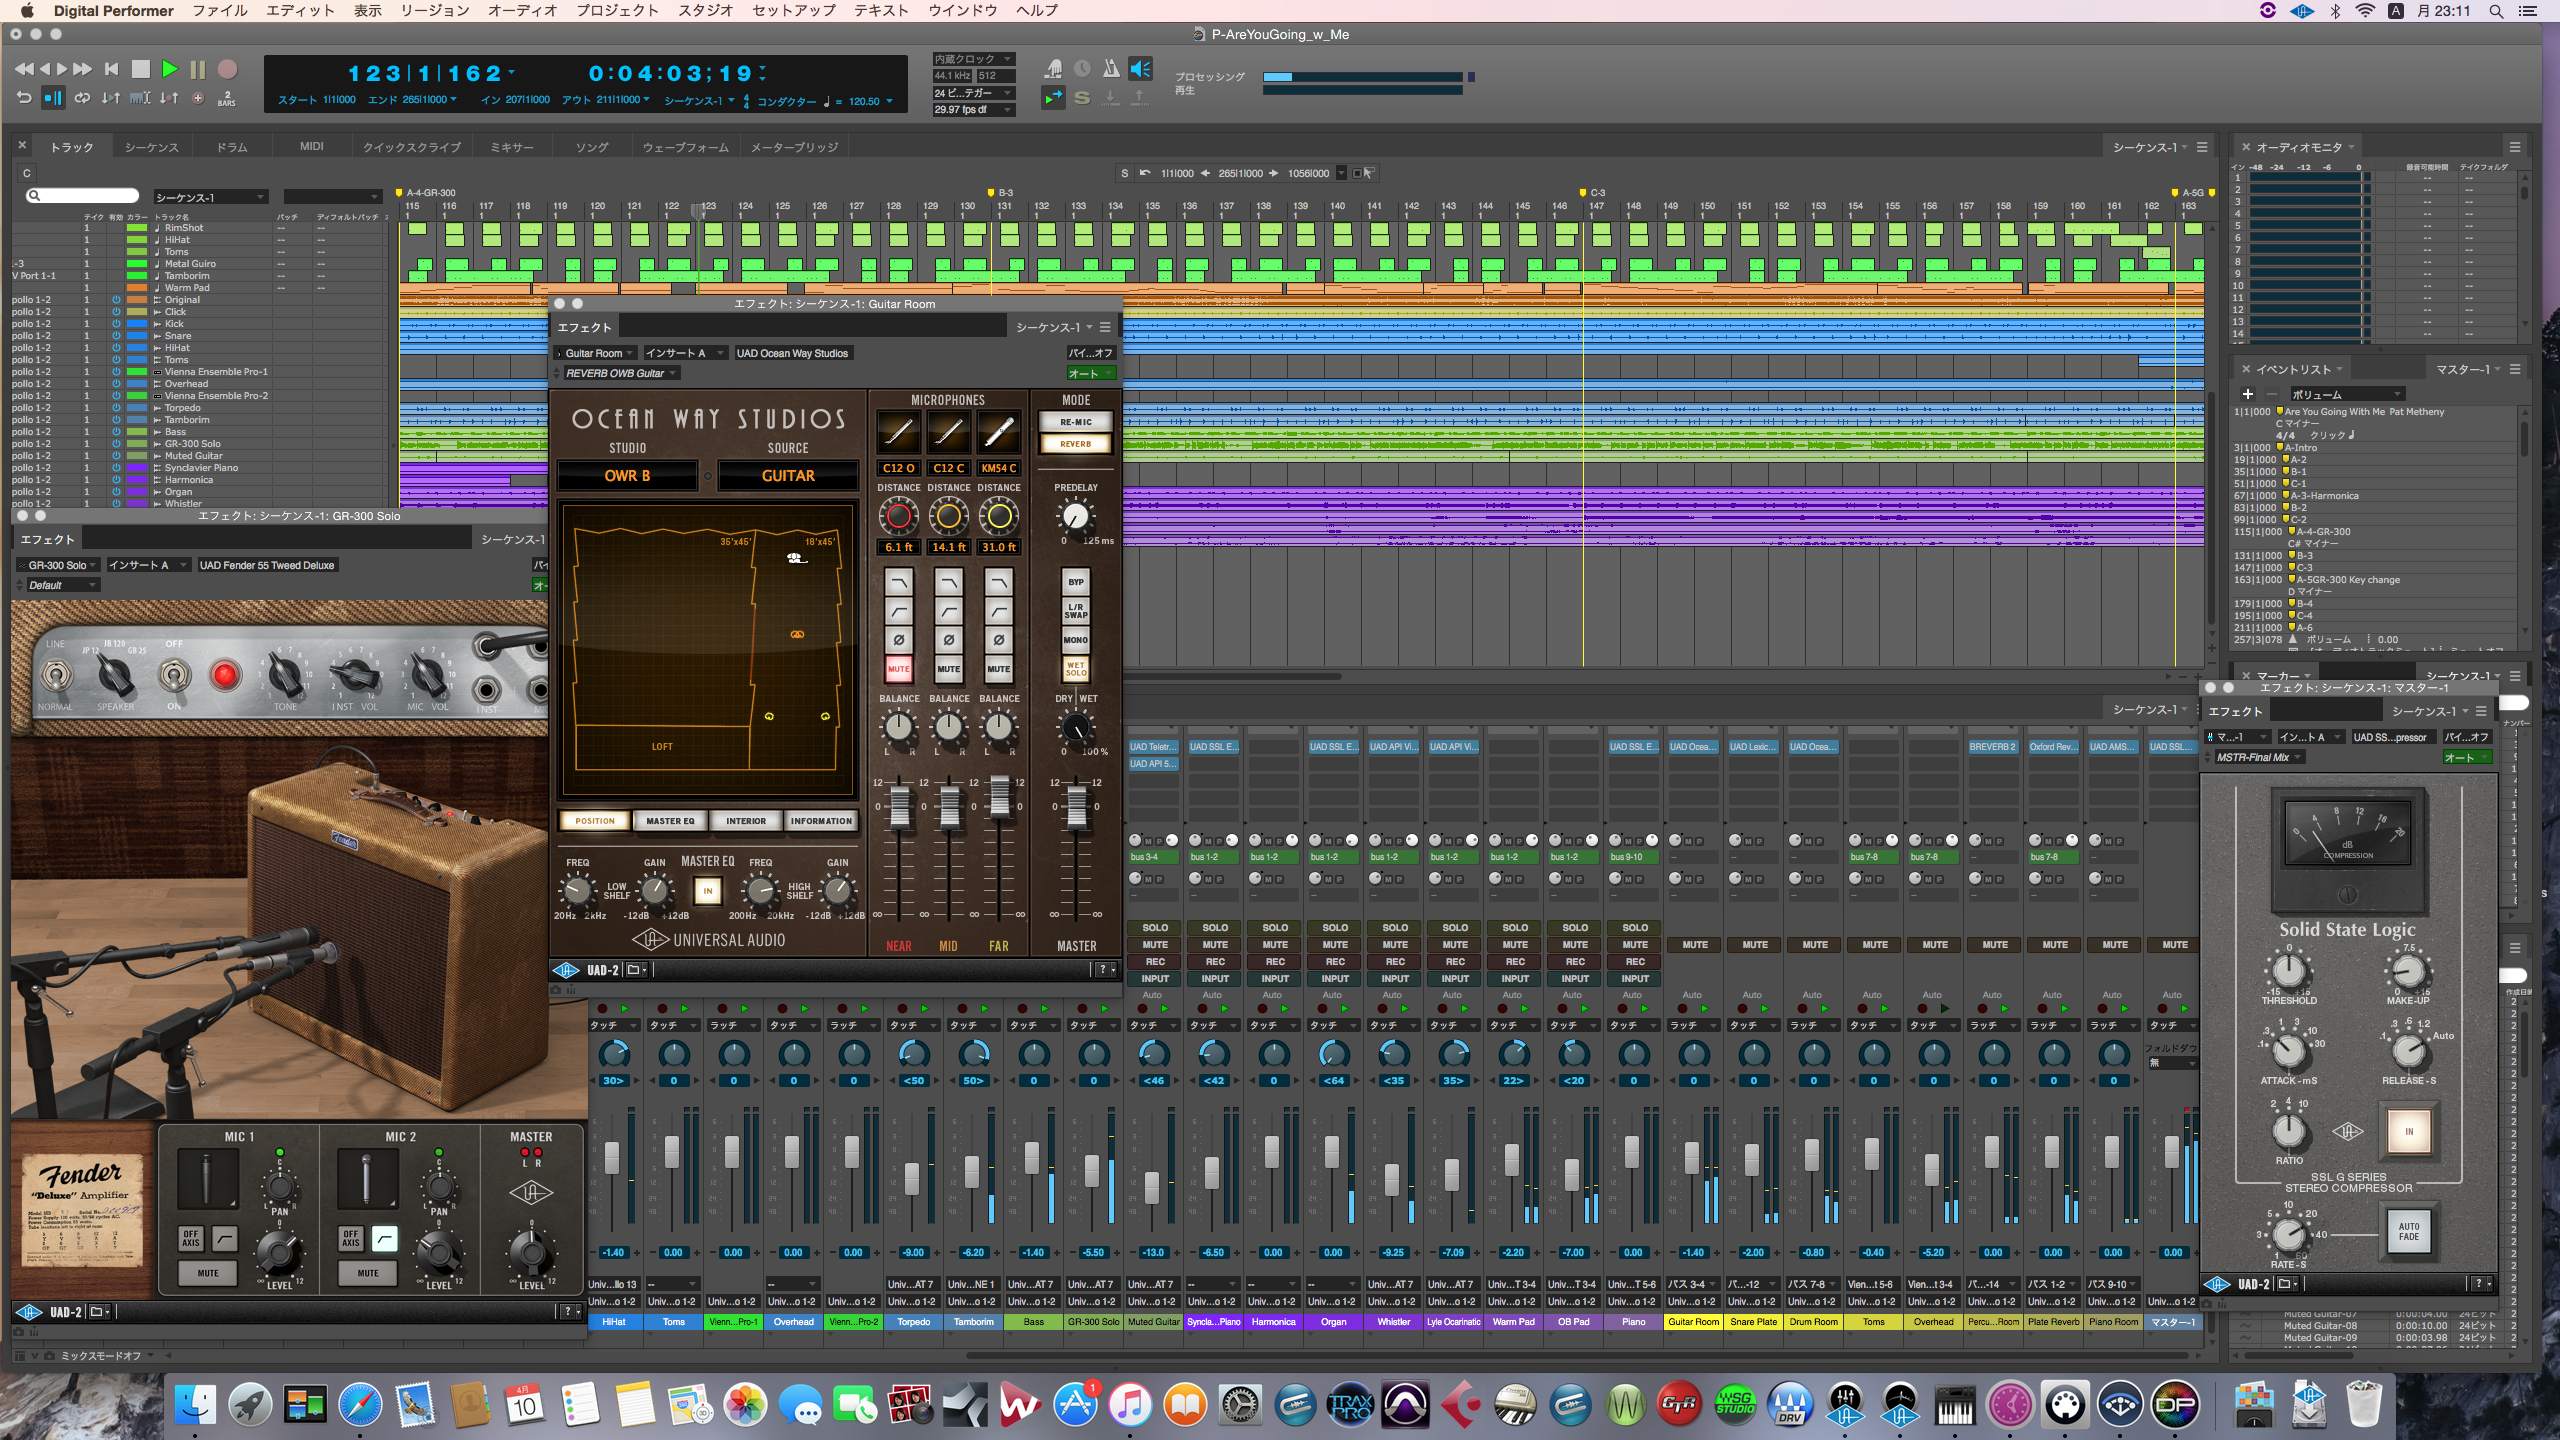2560x1440 pixels.
Task: Switch to the ウェーブフォーム tab
Action: tap(685, 147)
